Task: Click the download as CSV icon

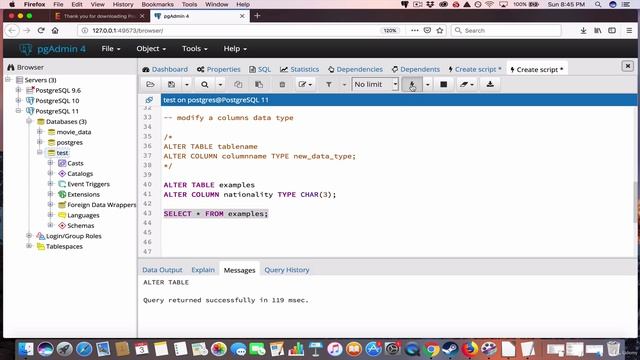Action: coord(490,84)
